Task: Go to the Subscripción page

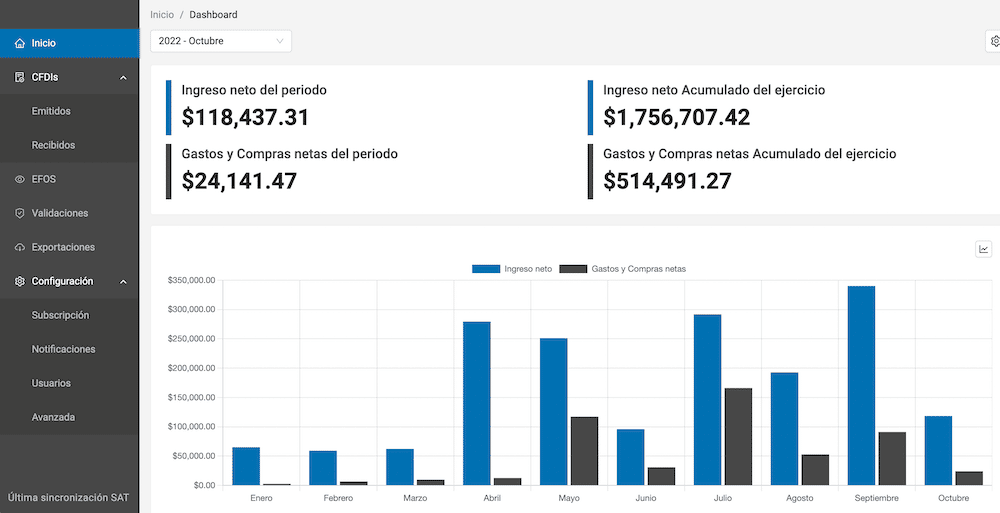Action: point(60,315)
